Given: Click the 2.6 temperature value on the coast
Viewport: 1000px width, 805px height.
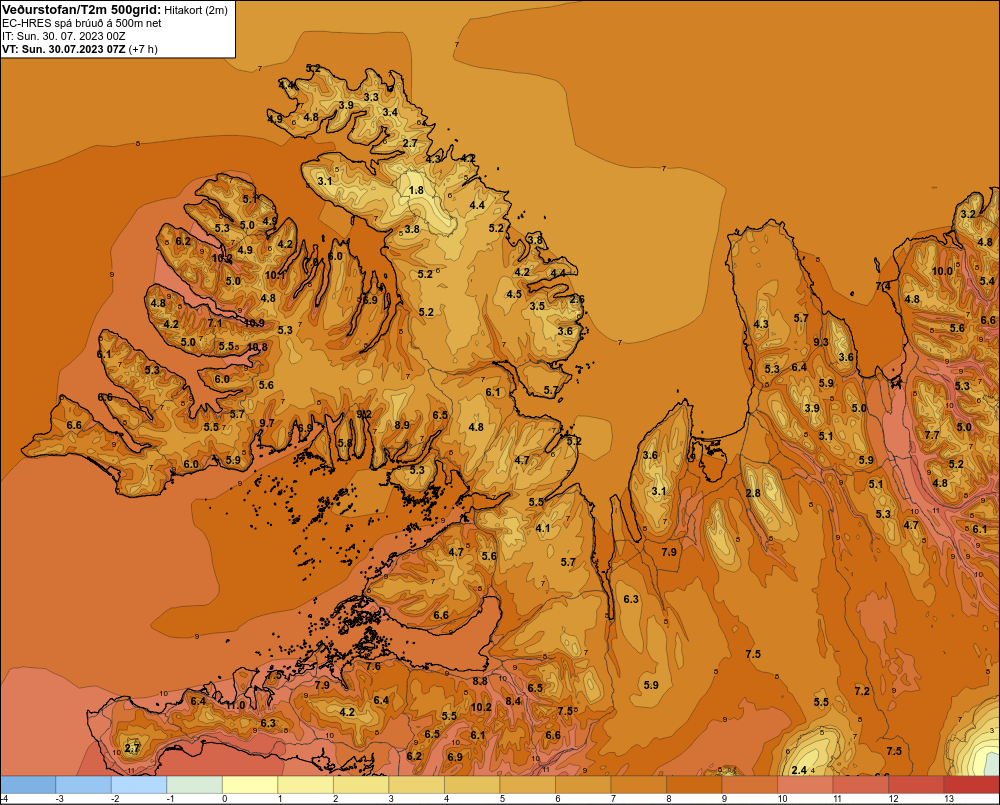Looking at the screenshot, I should (577, 299).
